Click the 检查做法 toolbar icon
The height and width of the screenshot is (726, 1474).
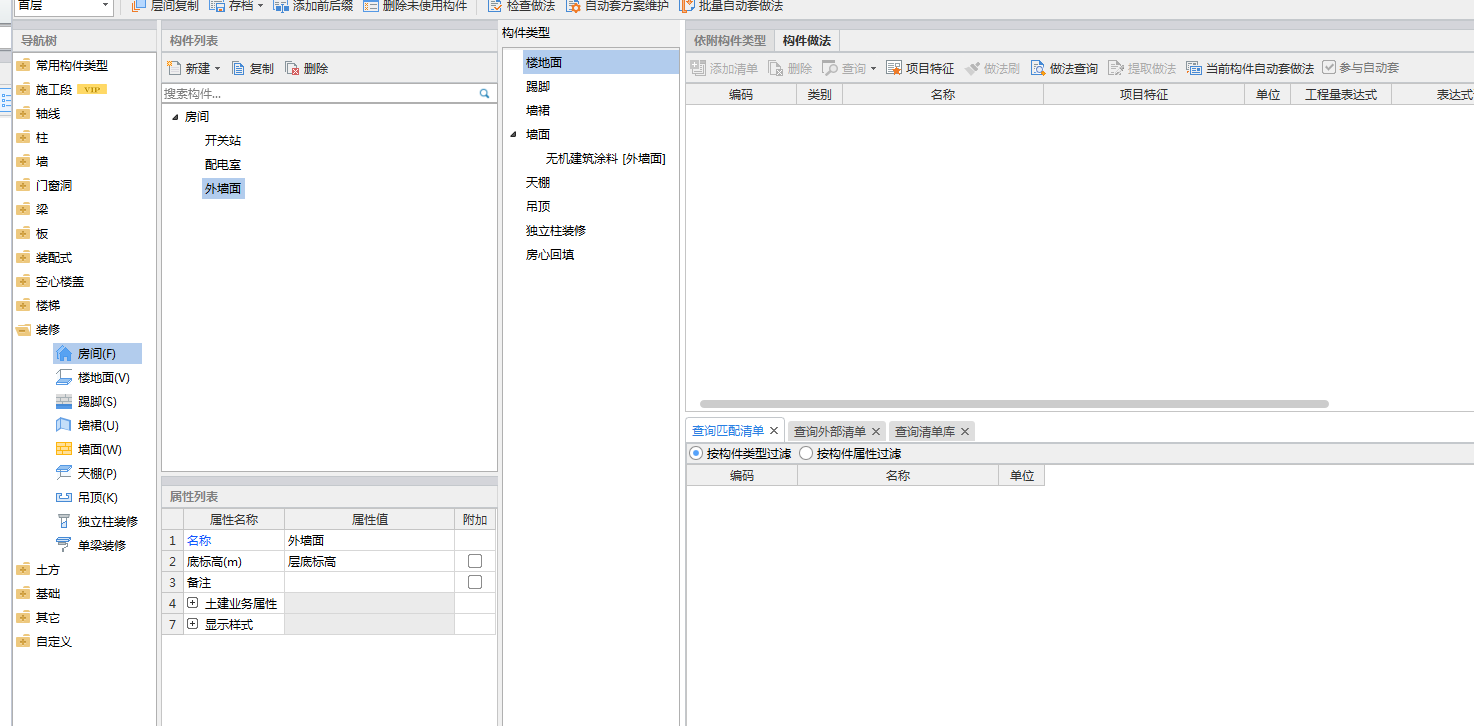pyautogui.click(x=496, y=6)
